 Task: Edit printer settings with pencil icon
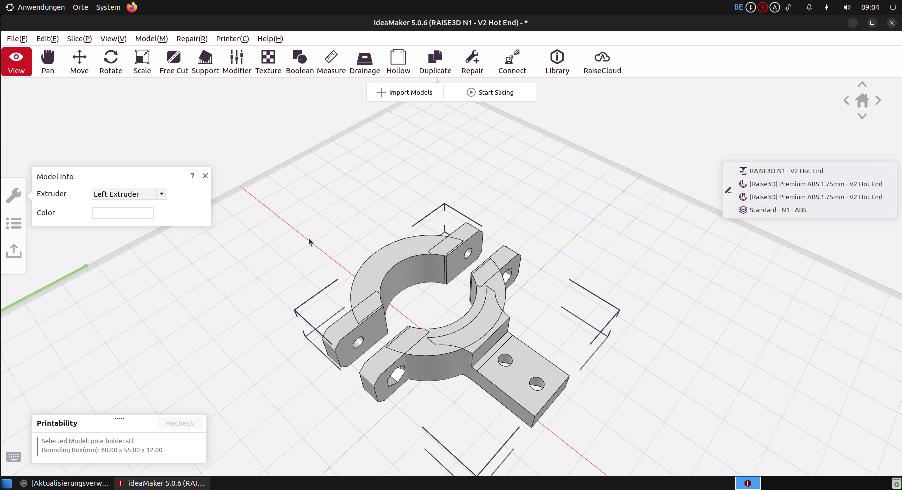[728, 190]
